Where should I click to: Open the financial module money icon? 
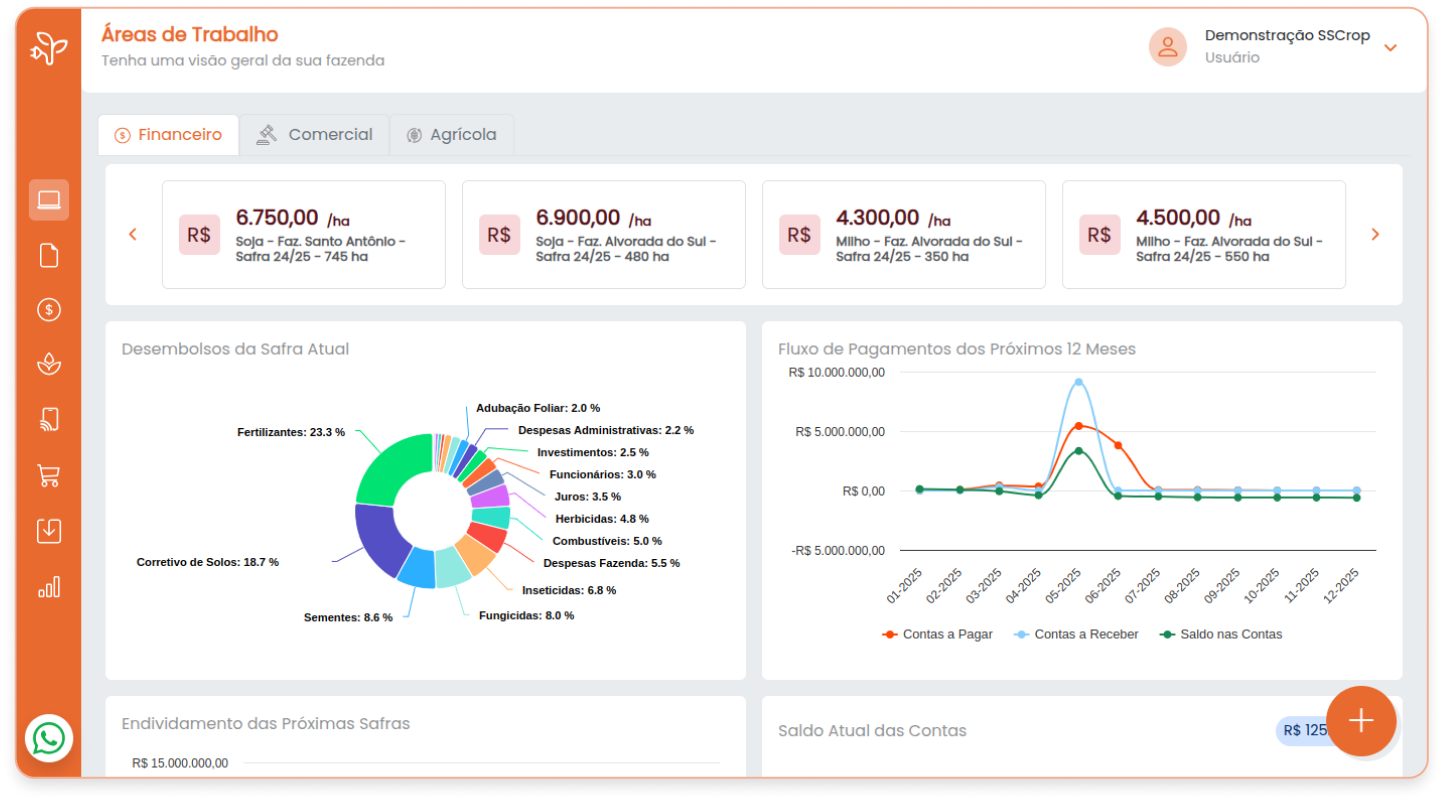[48, 309]
